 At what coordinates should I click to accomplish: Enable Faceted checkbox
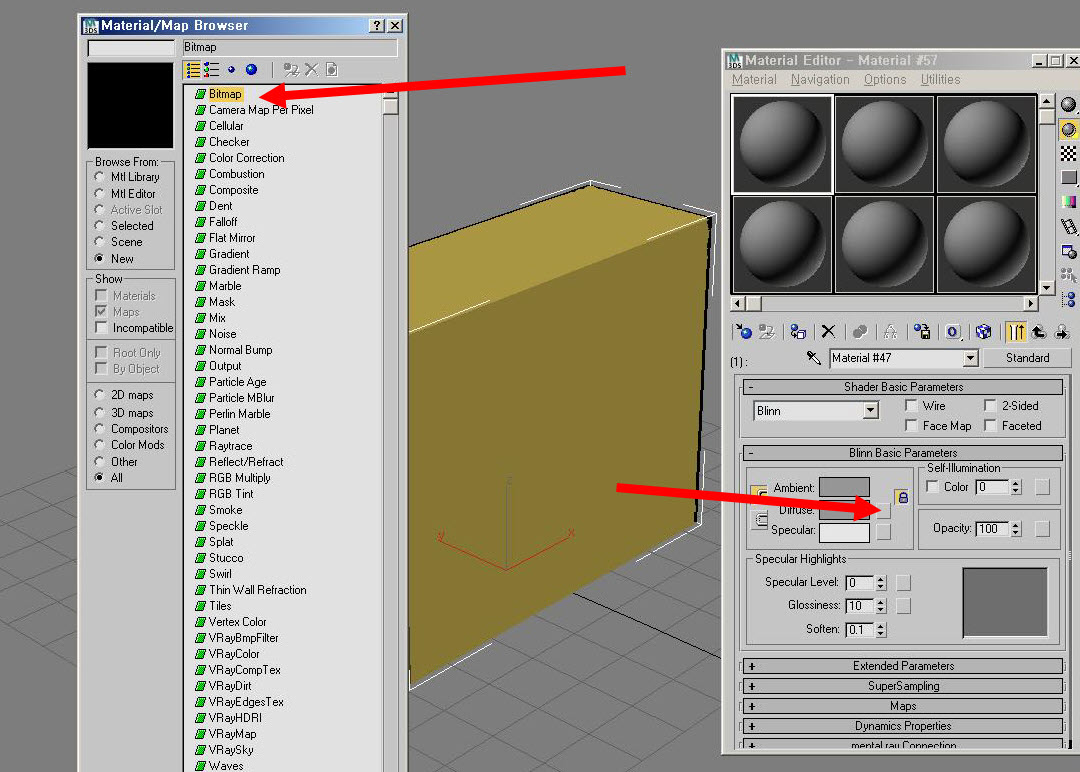pos(990,425)
